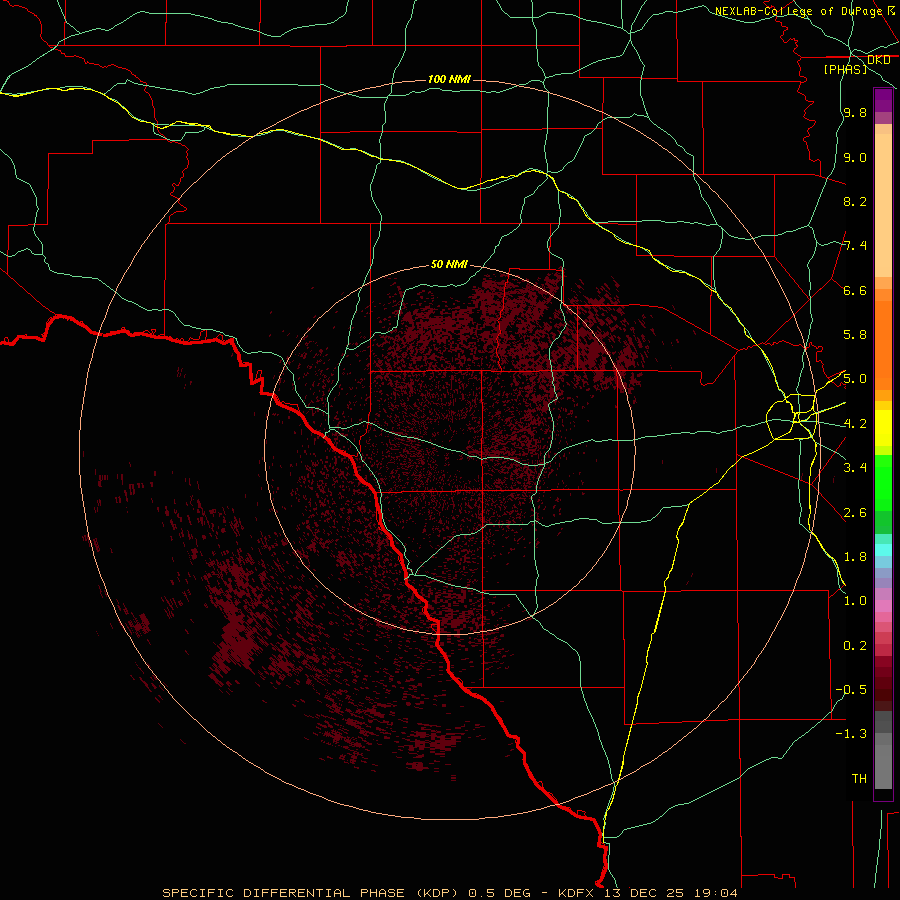
Task: Click the "TH" threshold label on the scale
Action: (859, 779)
